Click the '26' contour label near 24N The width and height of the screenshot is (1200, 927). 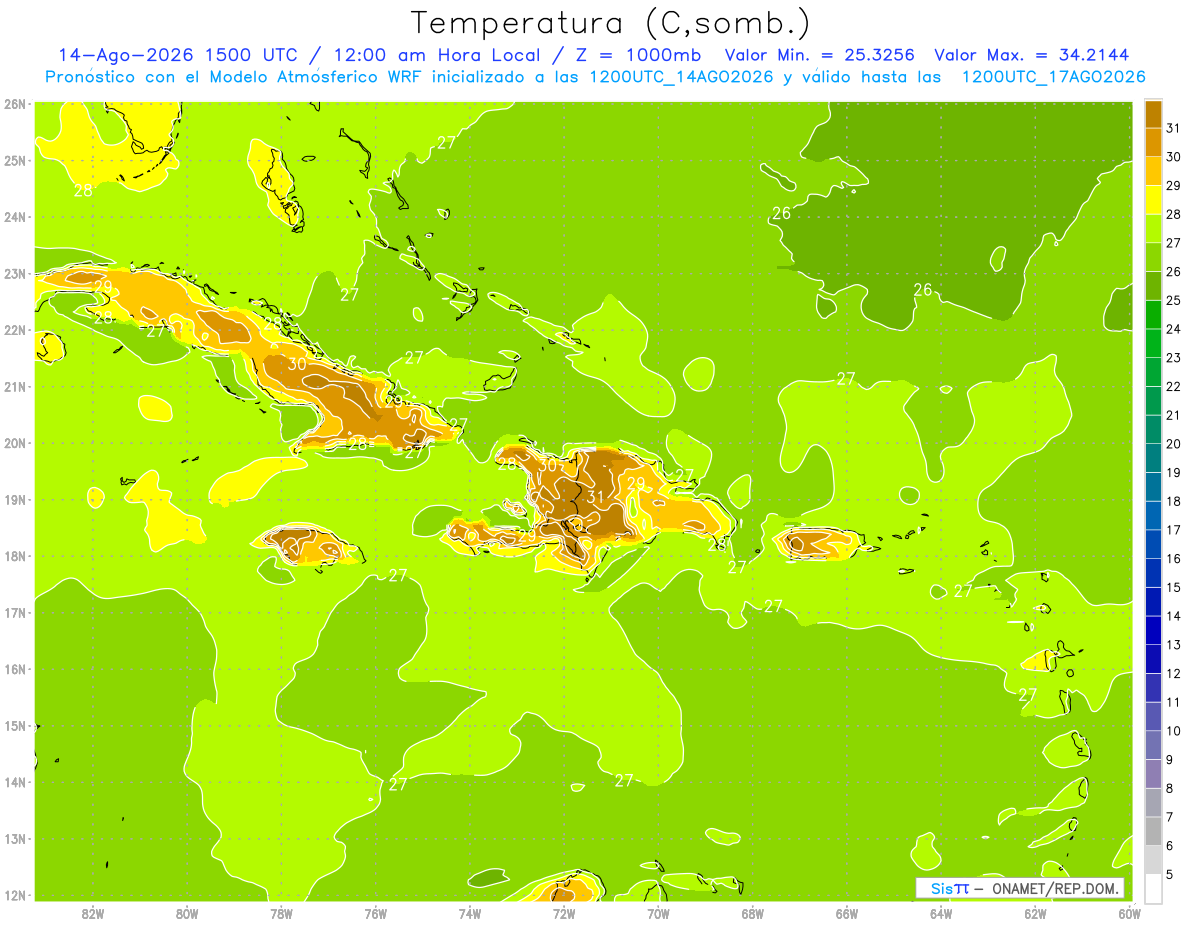[x=782, y=213]
